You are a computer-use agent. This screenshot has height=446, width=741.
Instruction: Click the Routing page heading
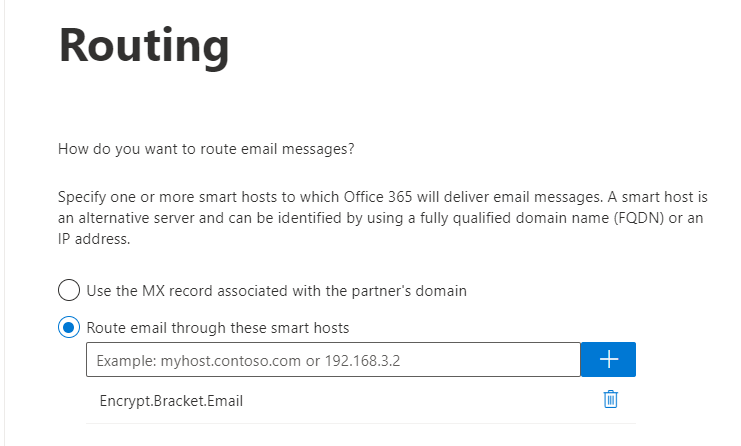pyautogui.click(x=144, y=46)
